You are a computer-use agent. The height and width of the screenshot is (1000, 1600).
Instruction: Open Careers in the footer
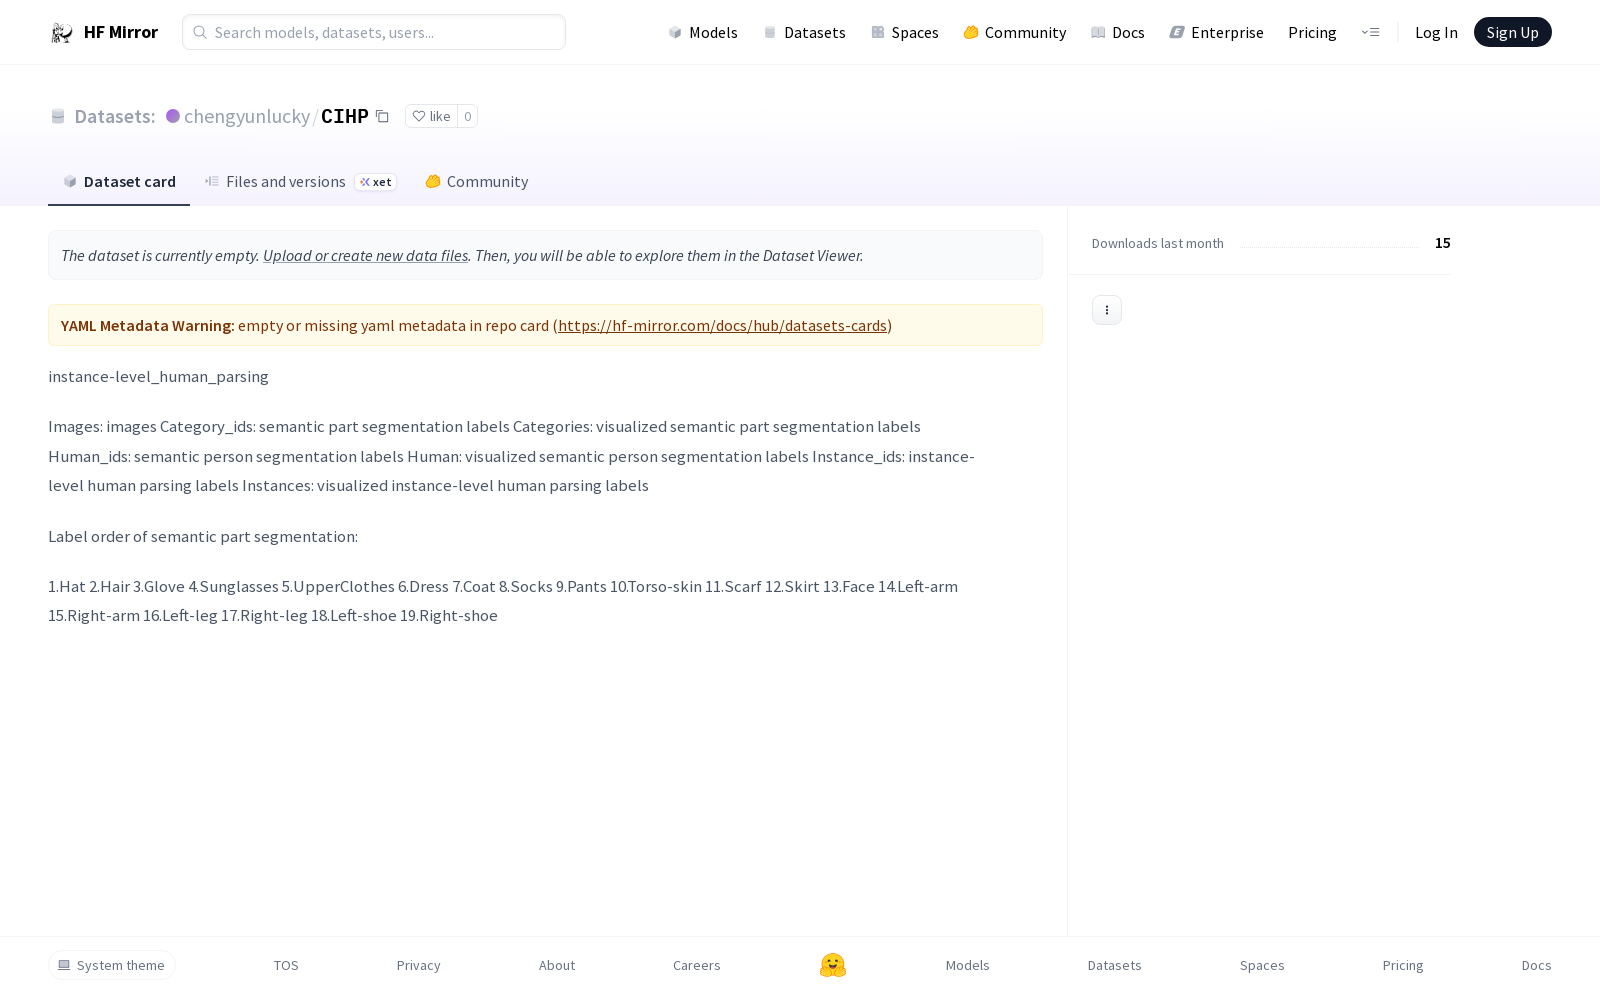[x=696, y=965]
